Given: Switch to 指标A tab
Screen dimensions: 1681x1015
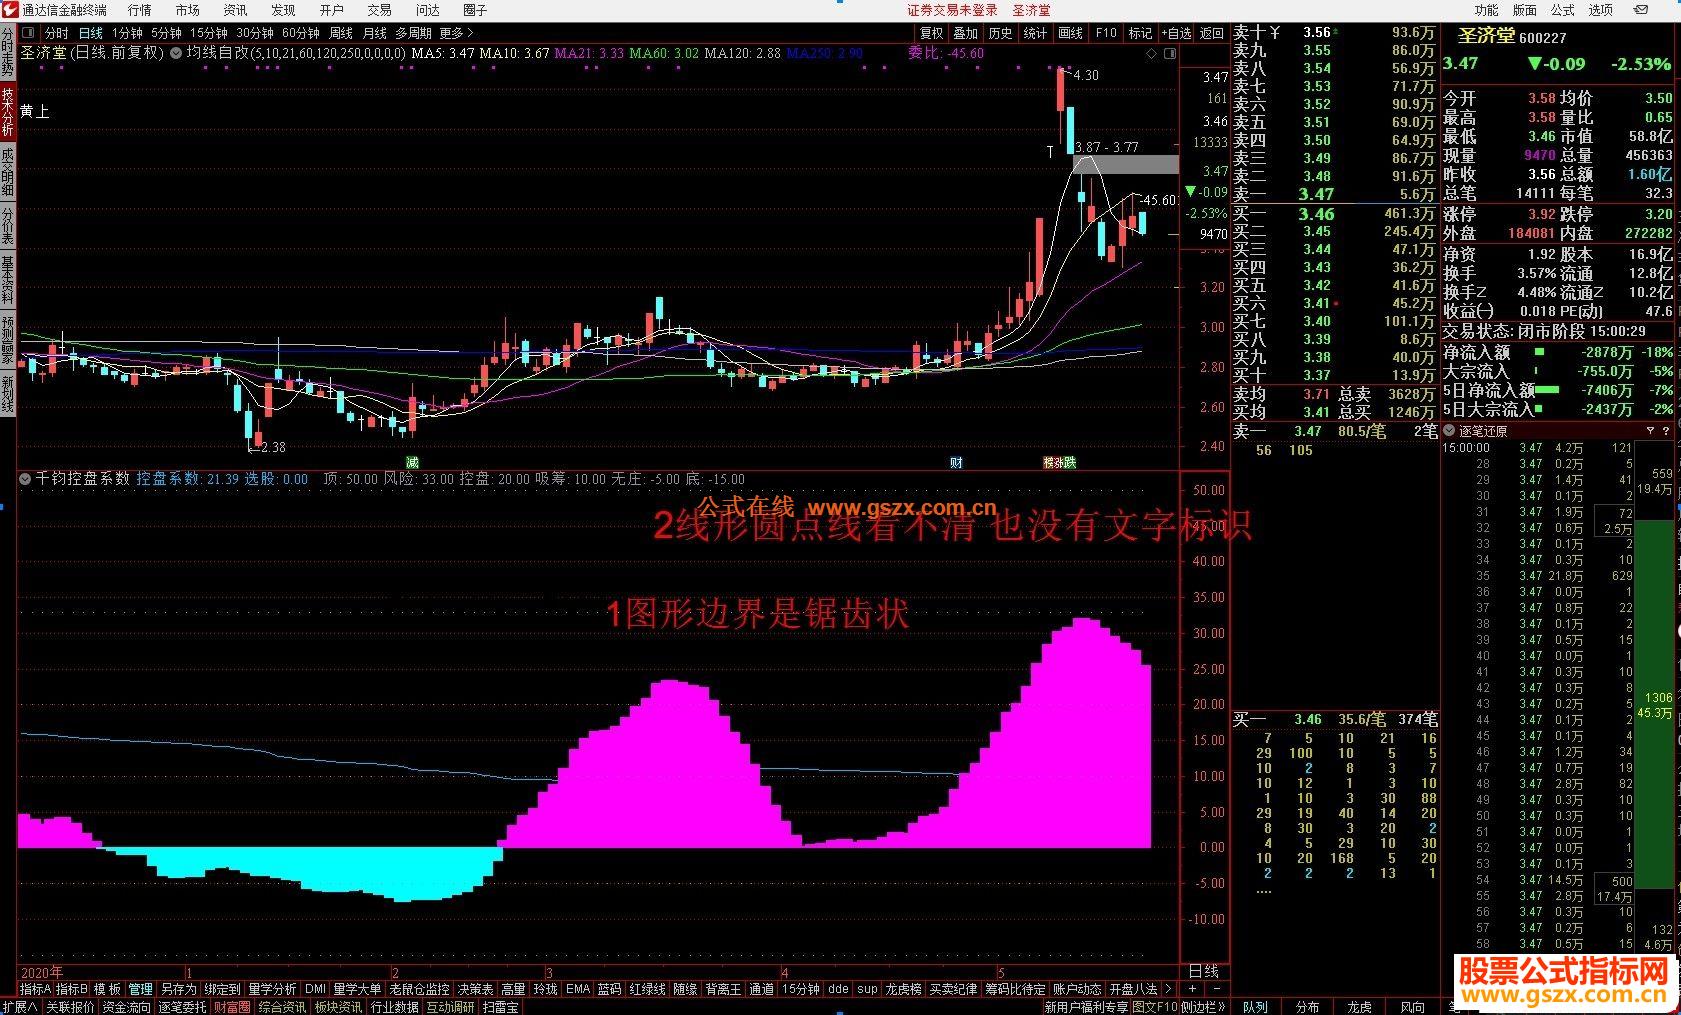Looking at the screenshot, I should pyautogui.click(x=35, y=989).
